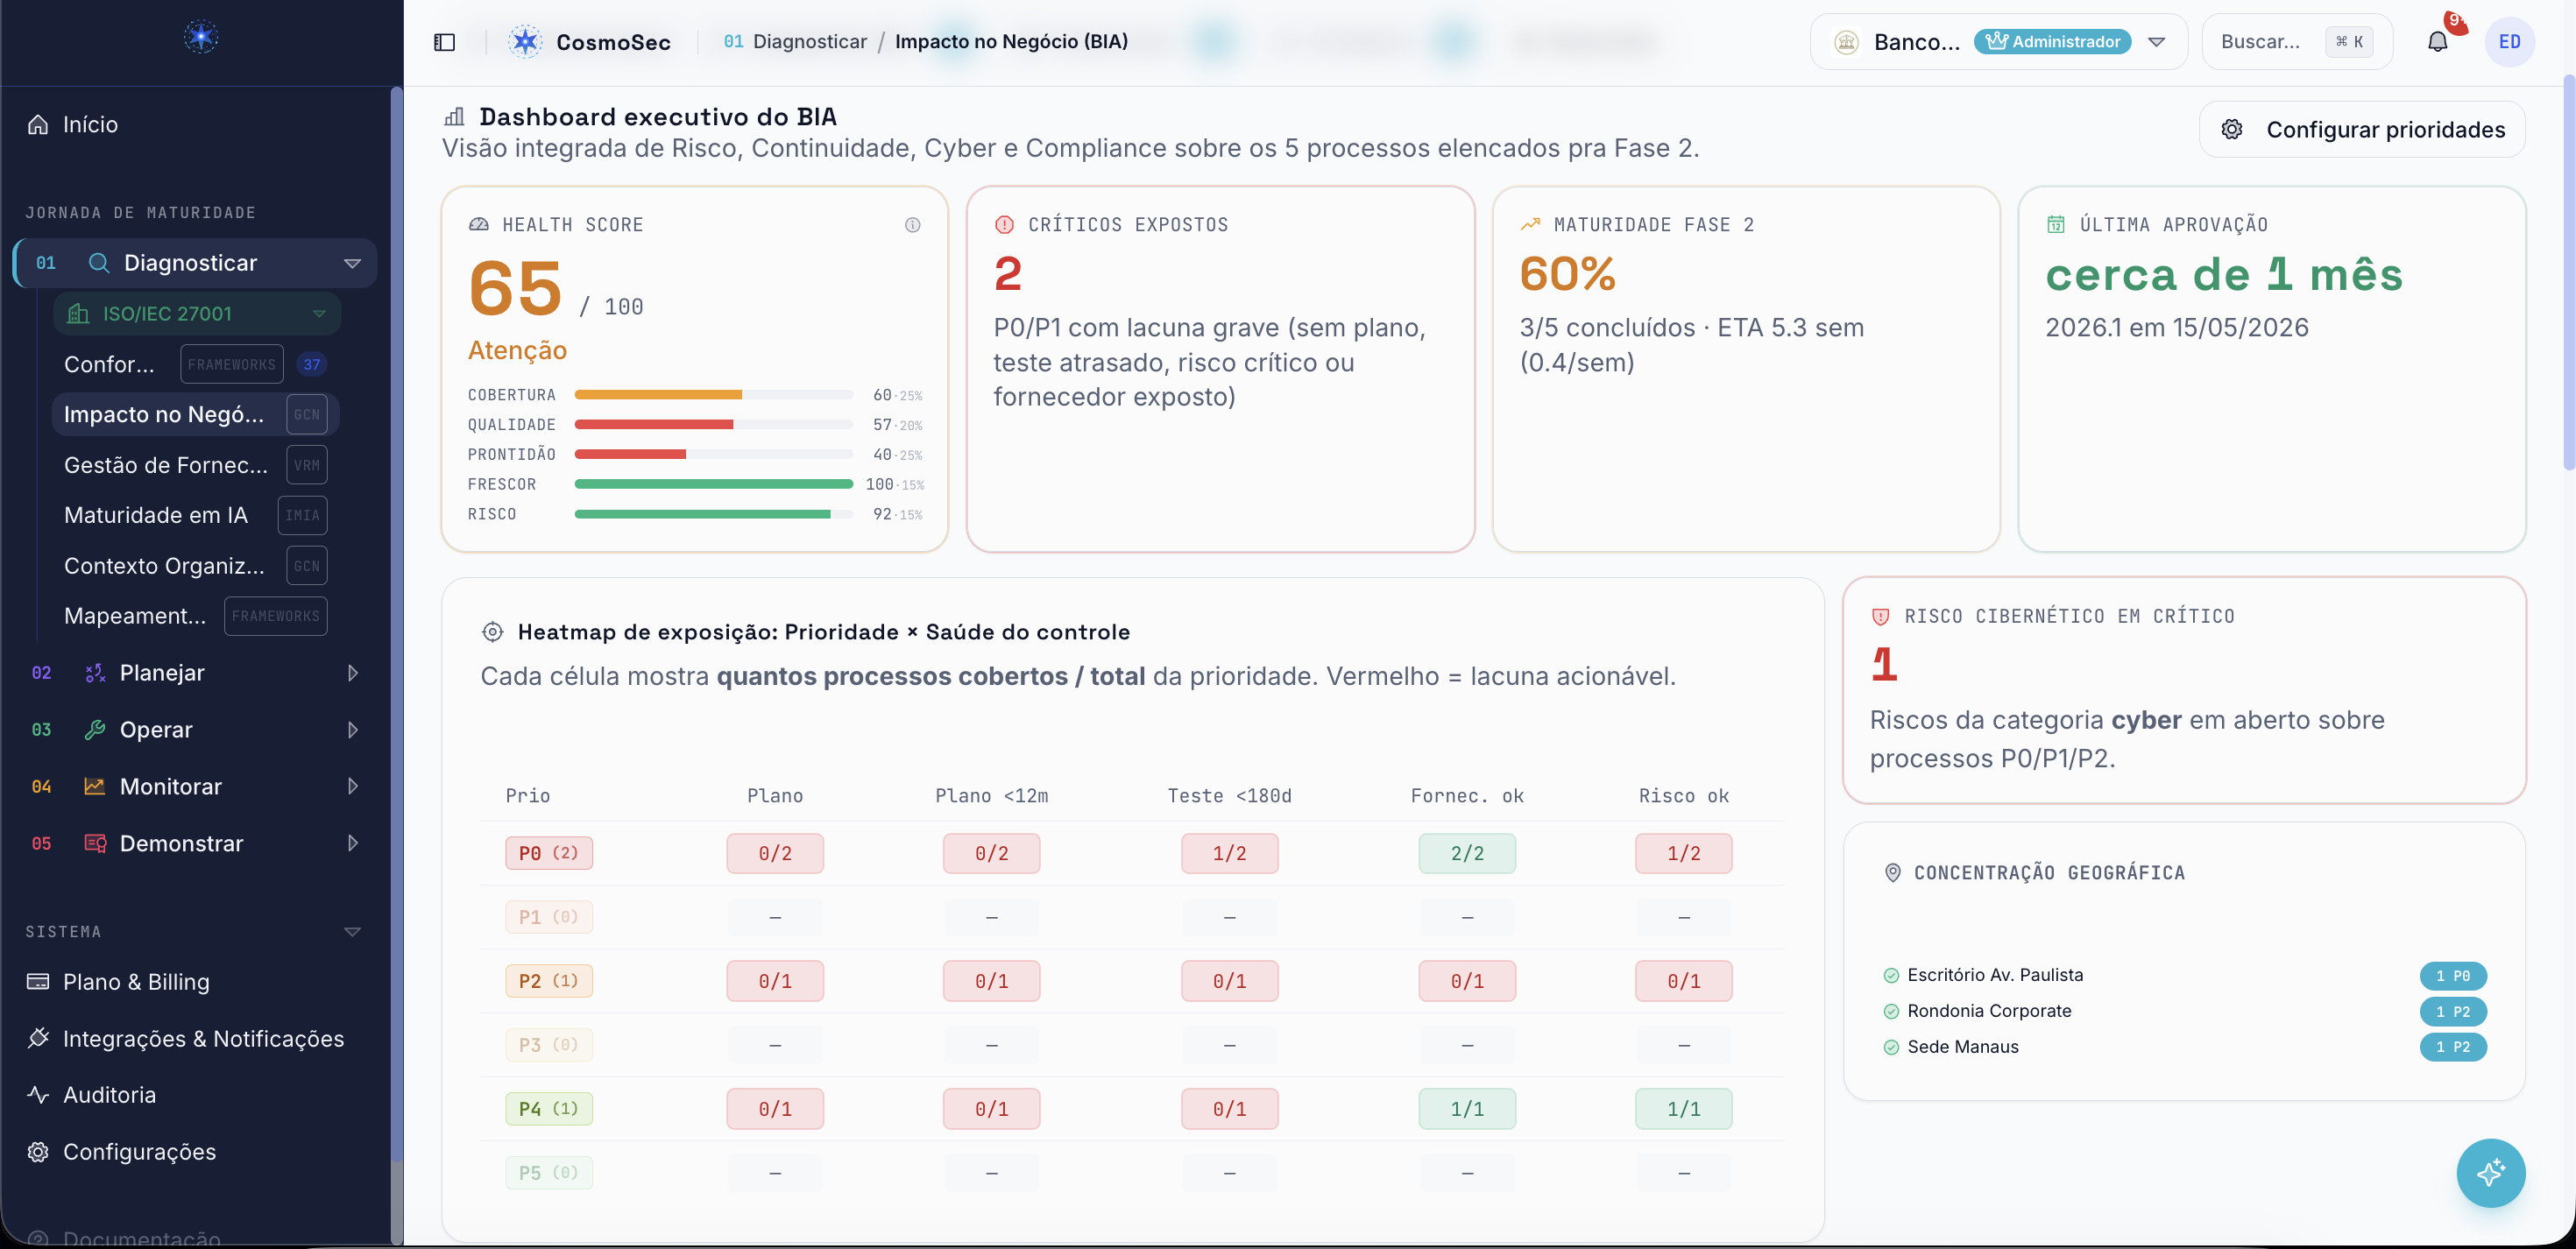Click the P4 Risco ok 1/1 cell
The height and width of the screenshot is (1249, 2576).
pyautogui.click(x=1684, y=1109)
